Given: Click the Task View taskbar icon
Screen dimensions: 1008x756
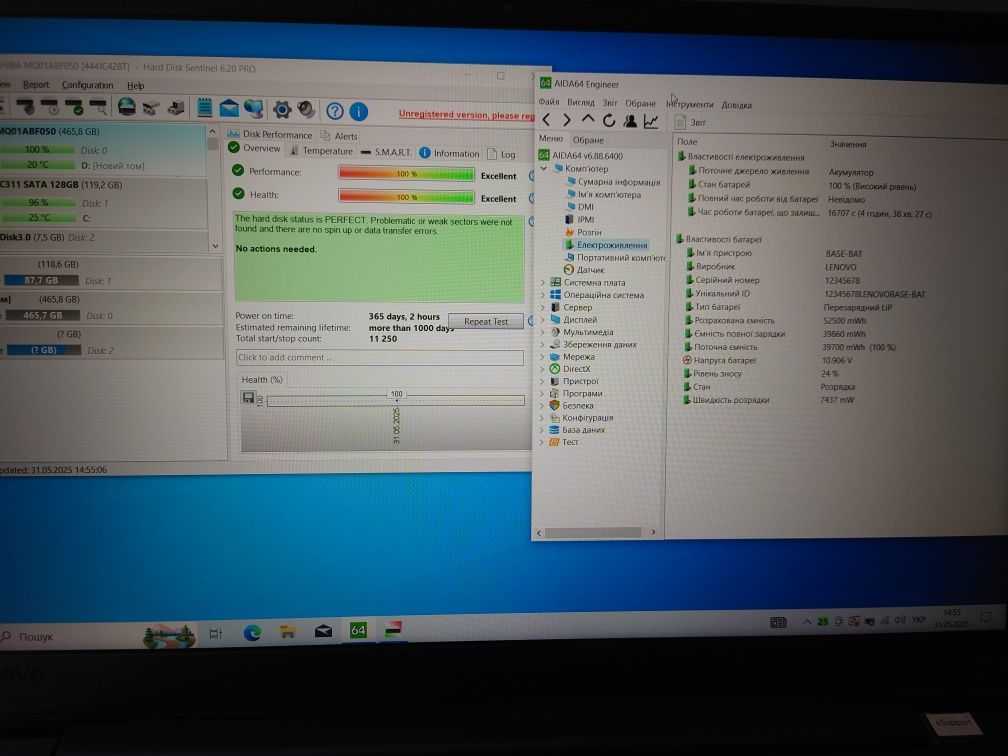Looking at the screenshot, I should pyautogui.click(x=215, y=634).
